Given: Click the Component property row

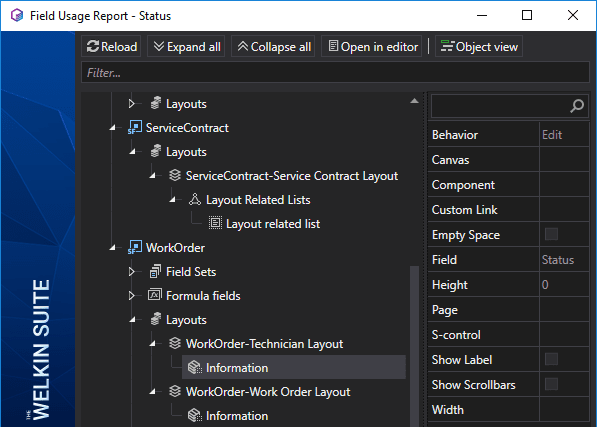Looking at the screenshot, I should [509, 185].
